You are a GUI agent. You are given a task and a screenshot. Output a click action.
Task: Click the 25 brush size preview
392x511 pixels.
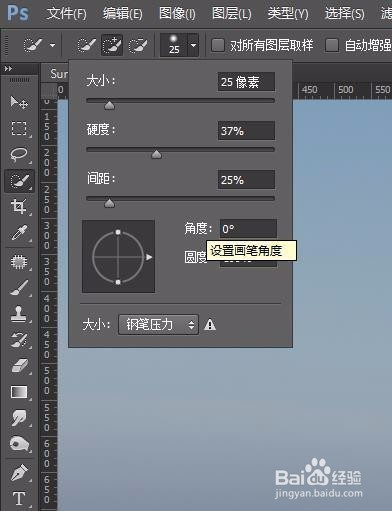[x=174, y=45]
